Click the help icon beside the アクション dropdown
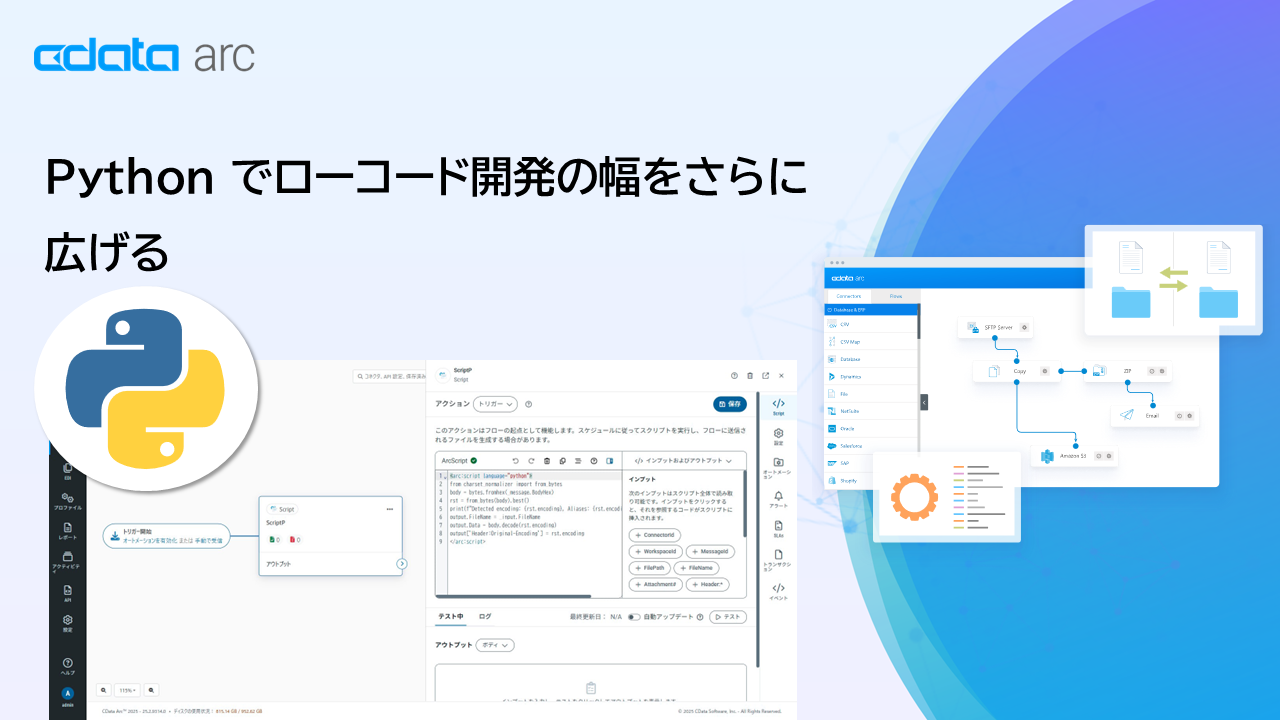1280x720 pixels. [x=528, y=404]
